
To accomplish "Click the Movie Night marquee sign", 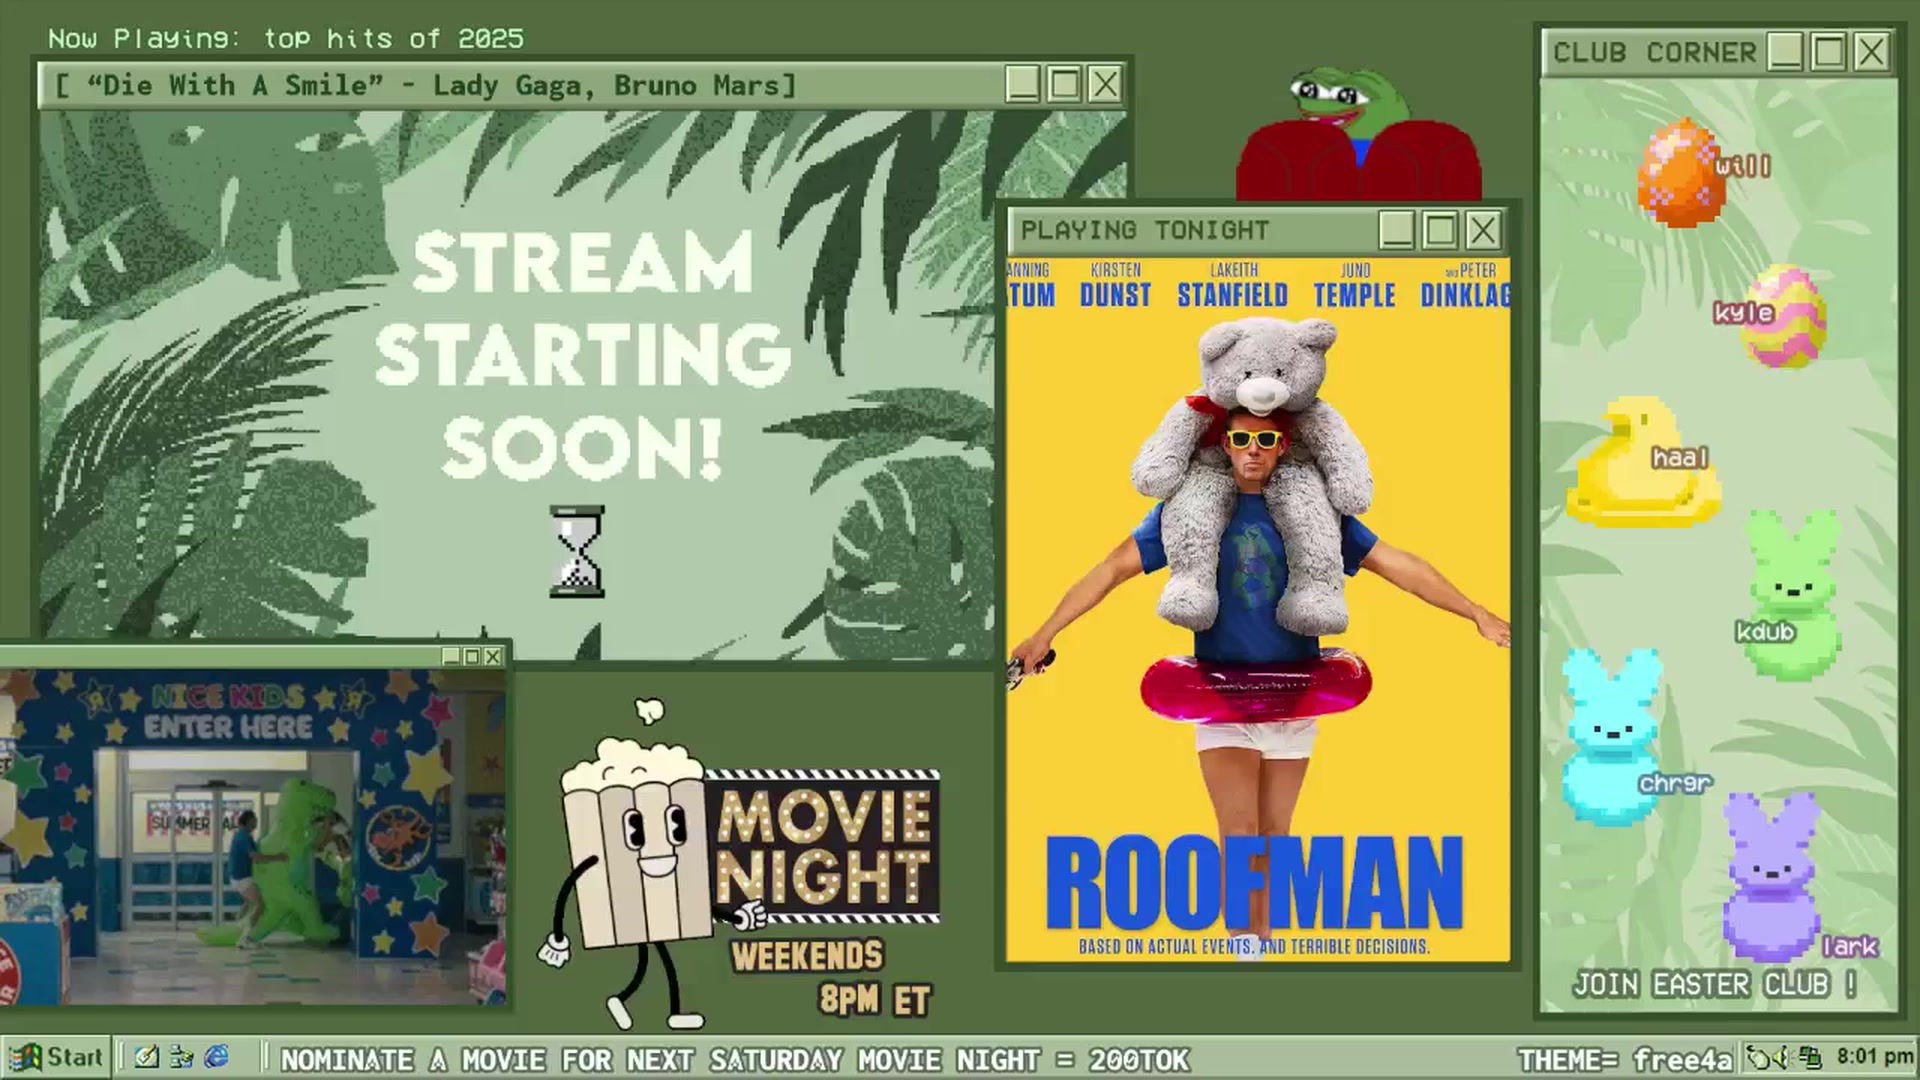I will (x=826, y=847).
